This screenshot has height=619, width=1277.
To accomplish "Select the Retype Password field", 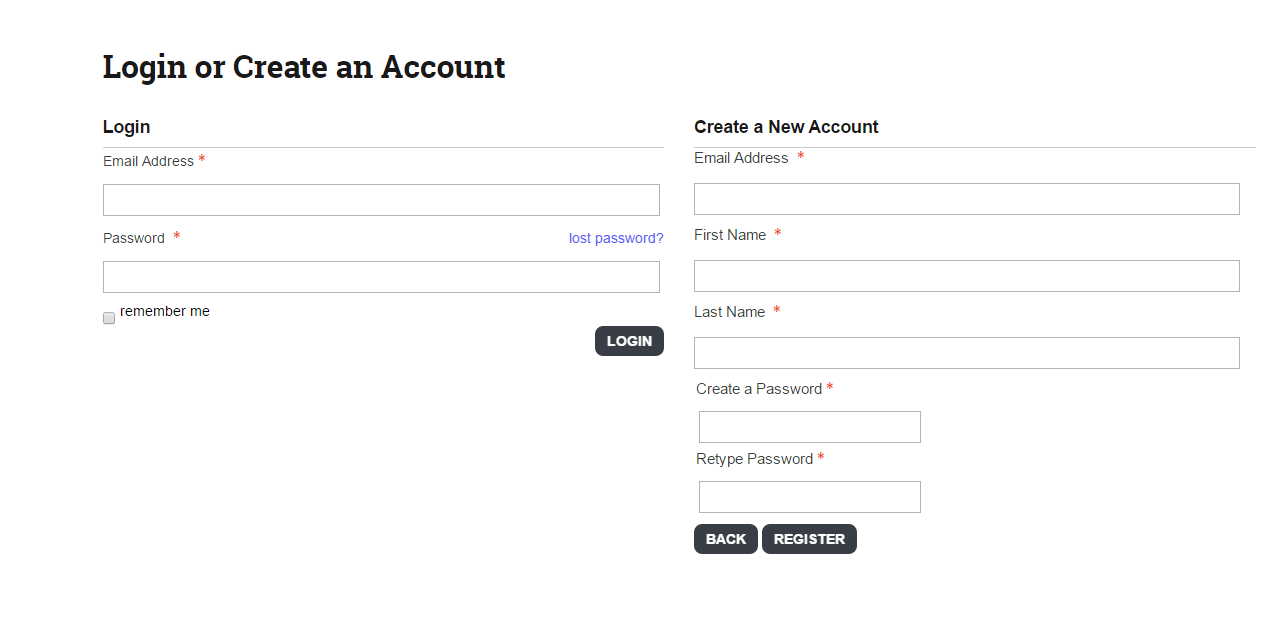I will pos(809,496).
